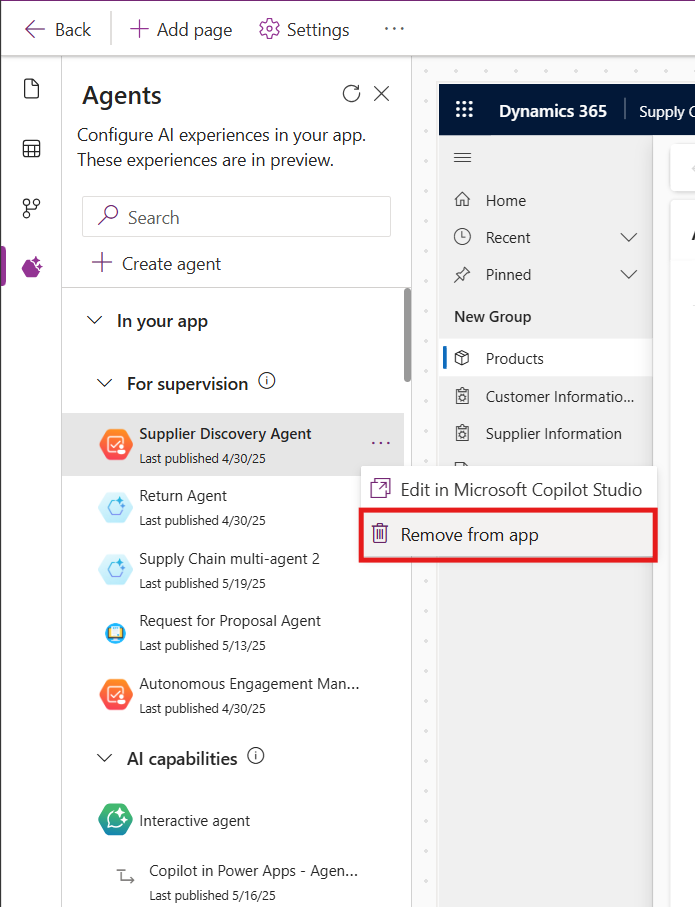The width and height of the screenshot is (695, 907).
Task: Click Autonomous Engagement agent's orange icon
Action: 116,695
